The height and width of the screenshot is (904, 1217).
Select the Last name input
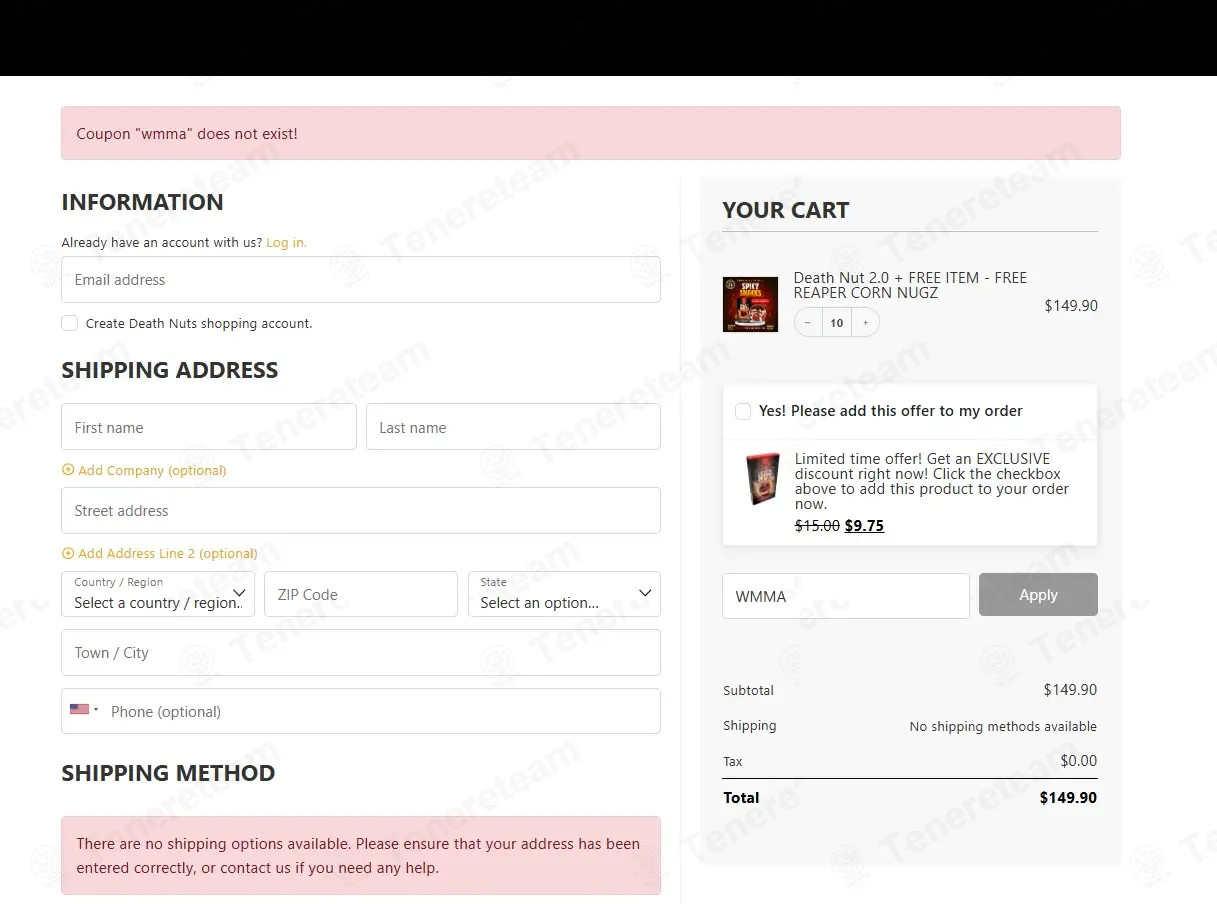[513, 427]
